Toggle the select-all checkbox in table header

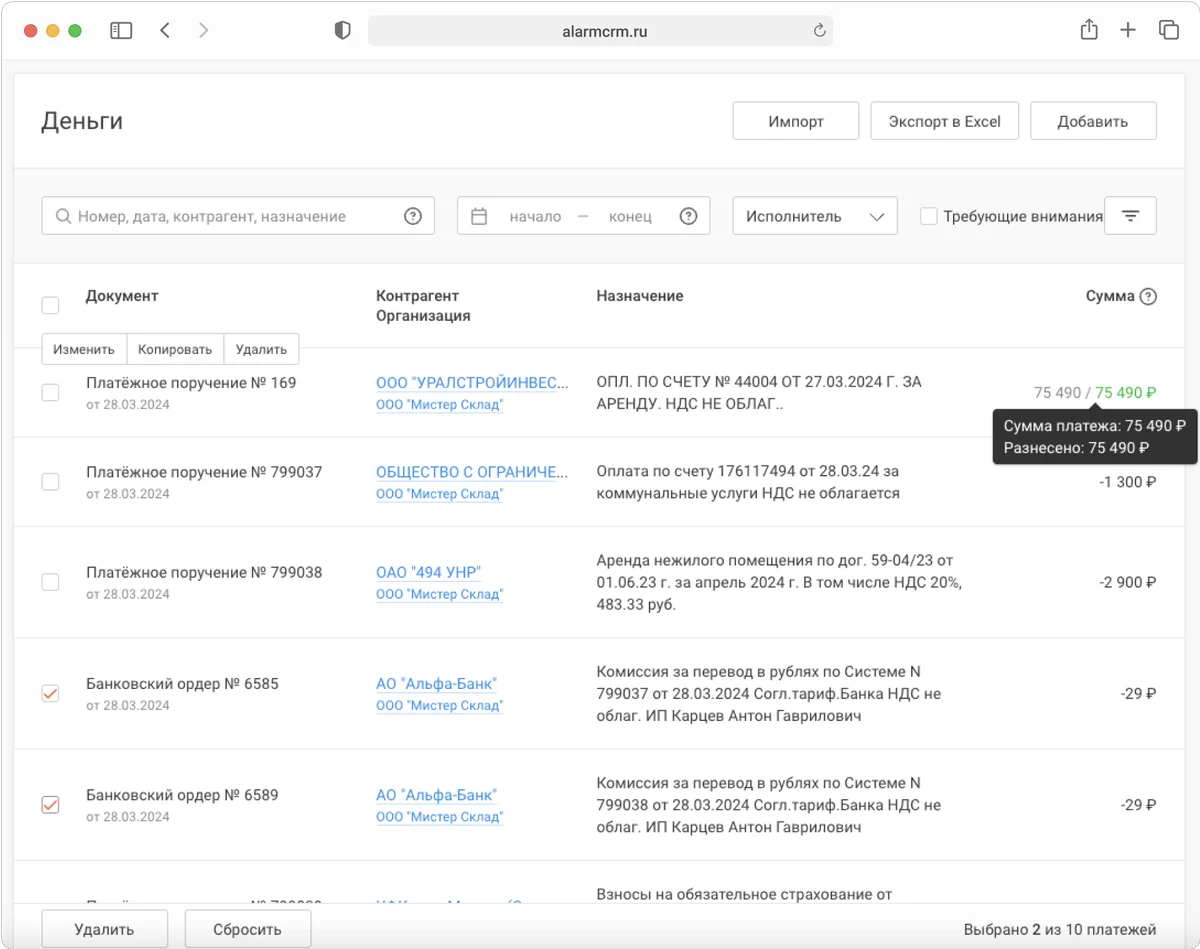point(50,305)
